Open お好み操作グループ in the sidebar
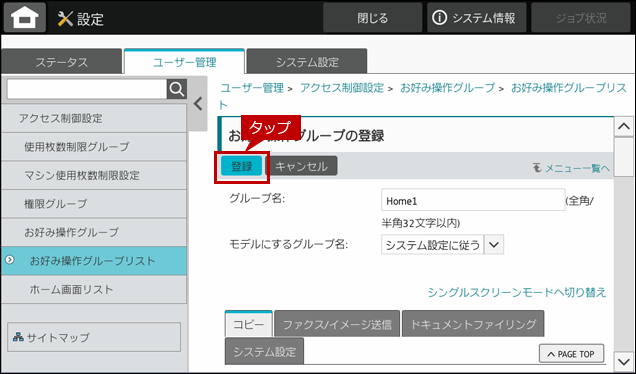 click(94, 232)
